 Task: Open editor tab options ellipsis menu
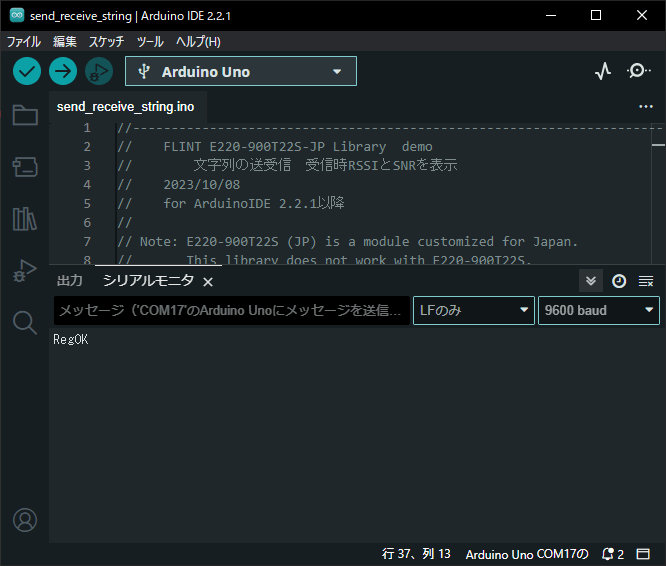[646, 107]
